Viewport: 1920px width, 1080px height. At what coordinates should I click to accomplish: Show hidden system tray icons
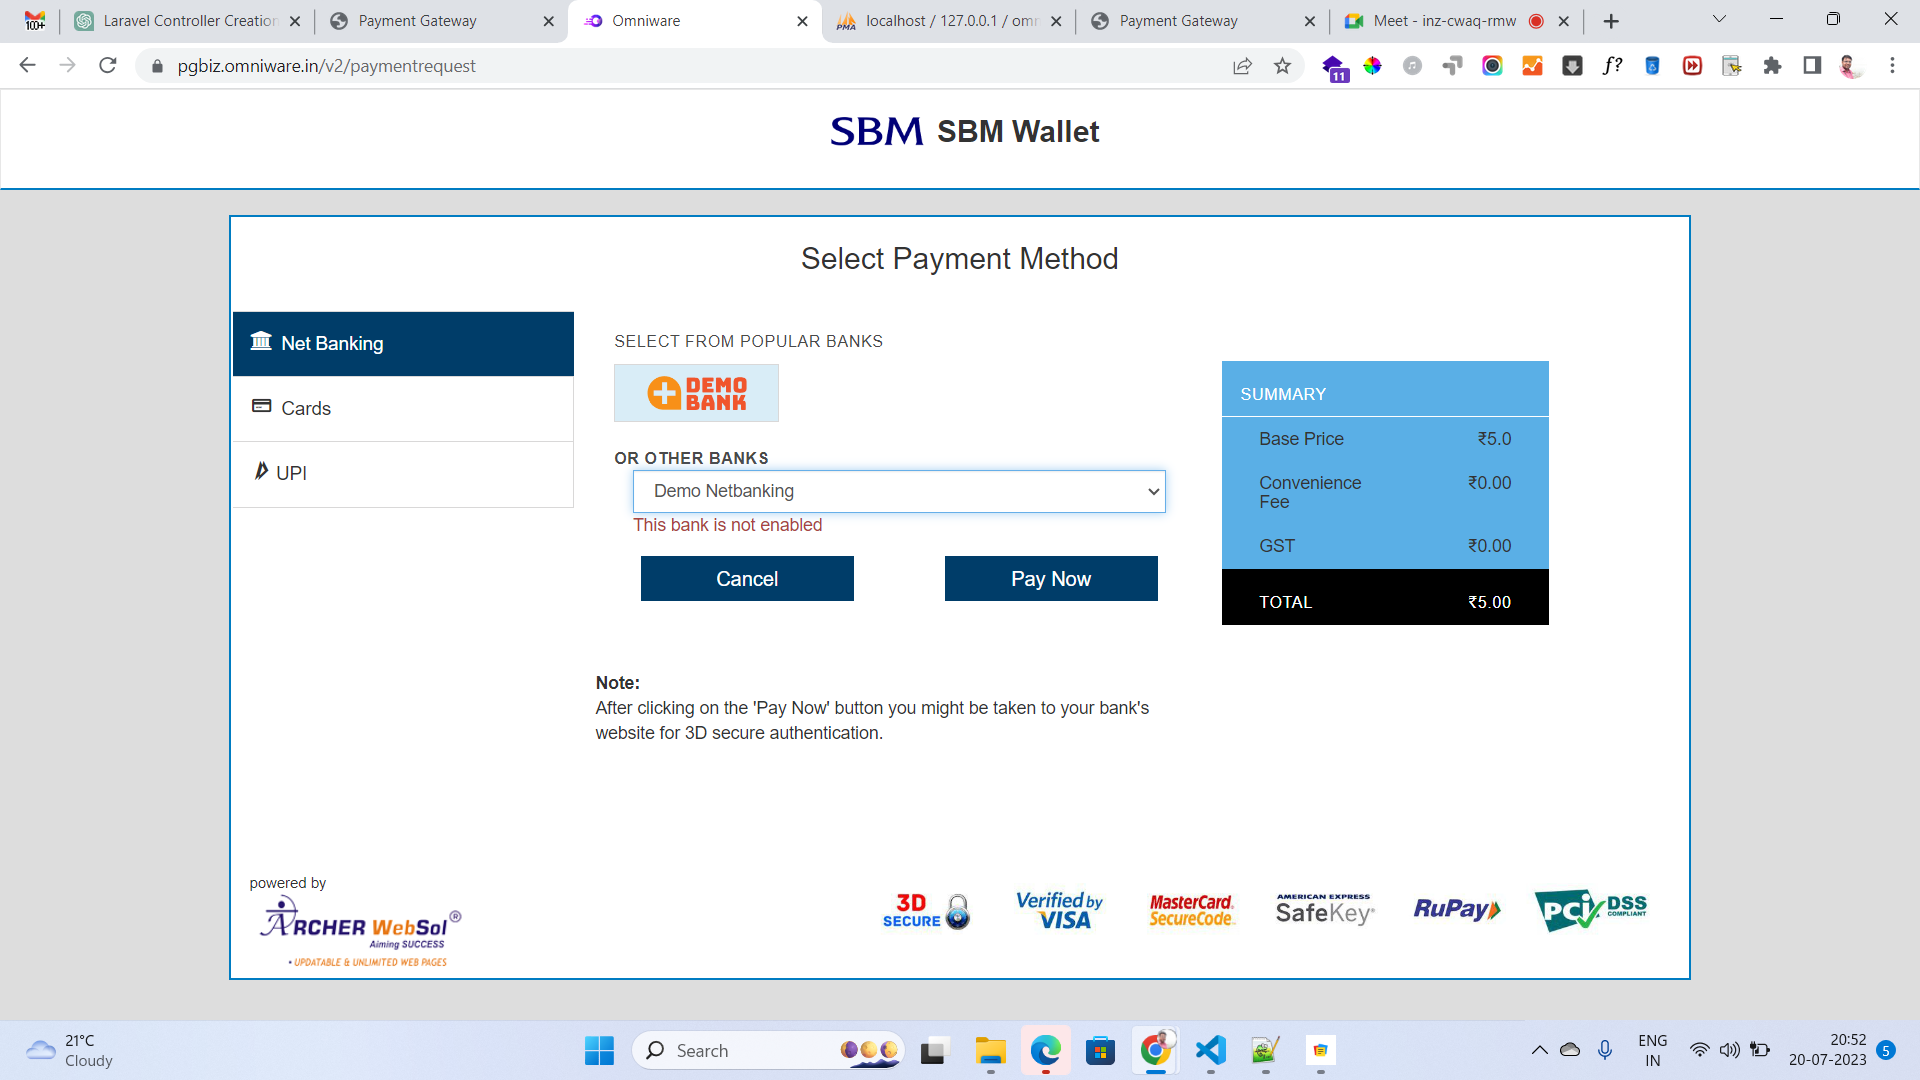(1539, 1051)
